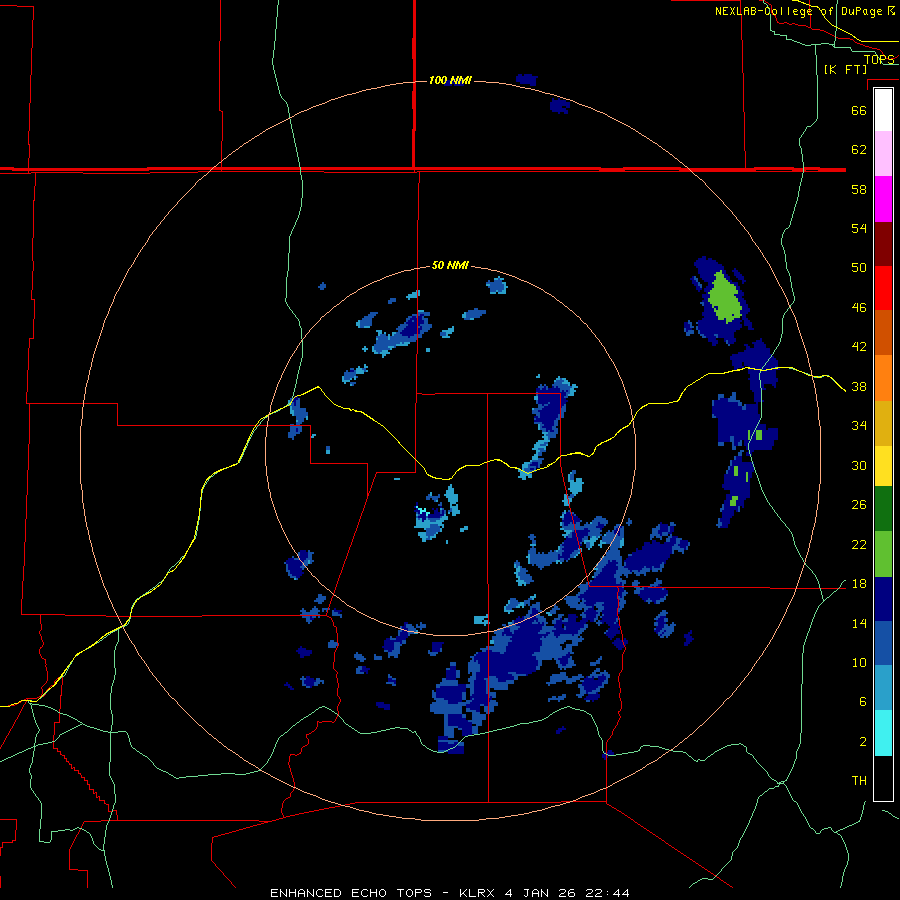Click the dark green 30 kft swatch
The height and width of the screenshot is (900, 900).
[x=883, y=509]
